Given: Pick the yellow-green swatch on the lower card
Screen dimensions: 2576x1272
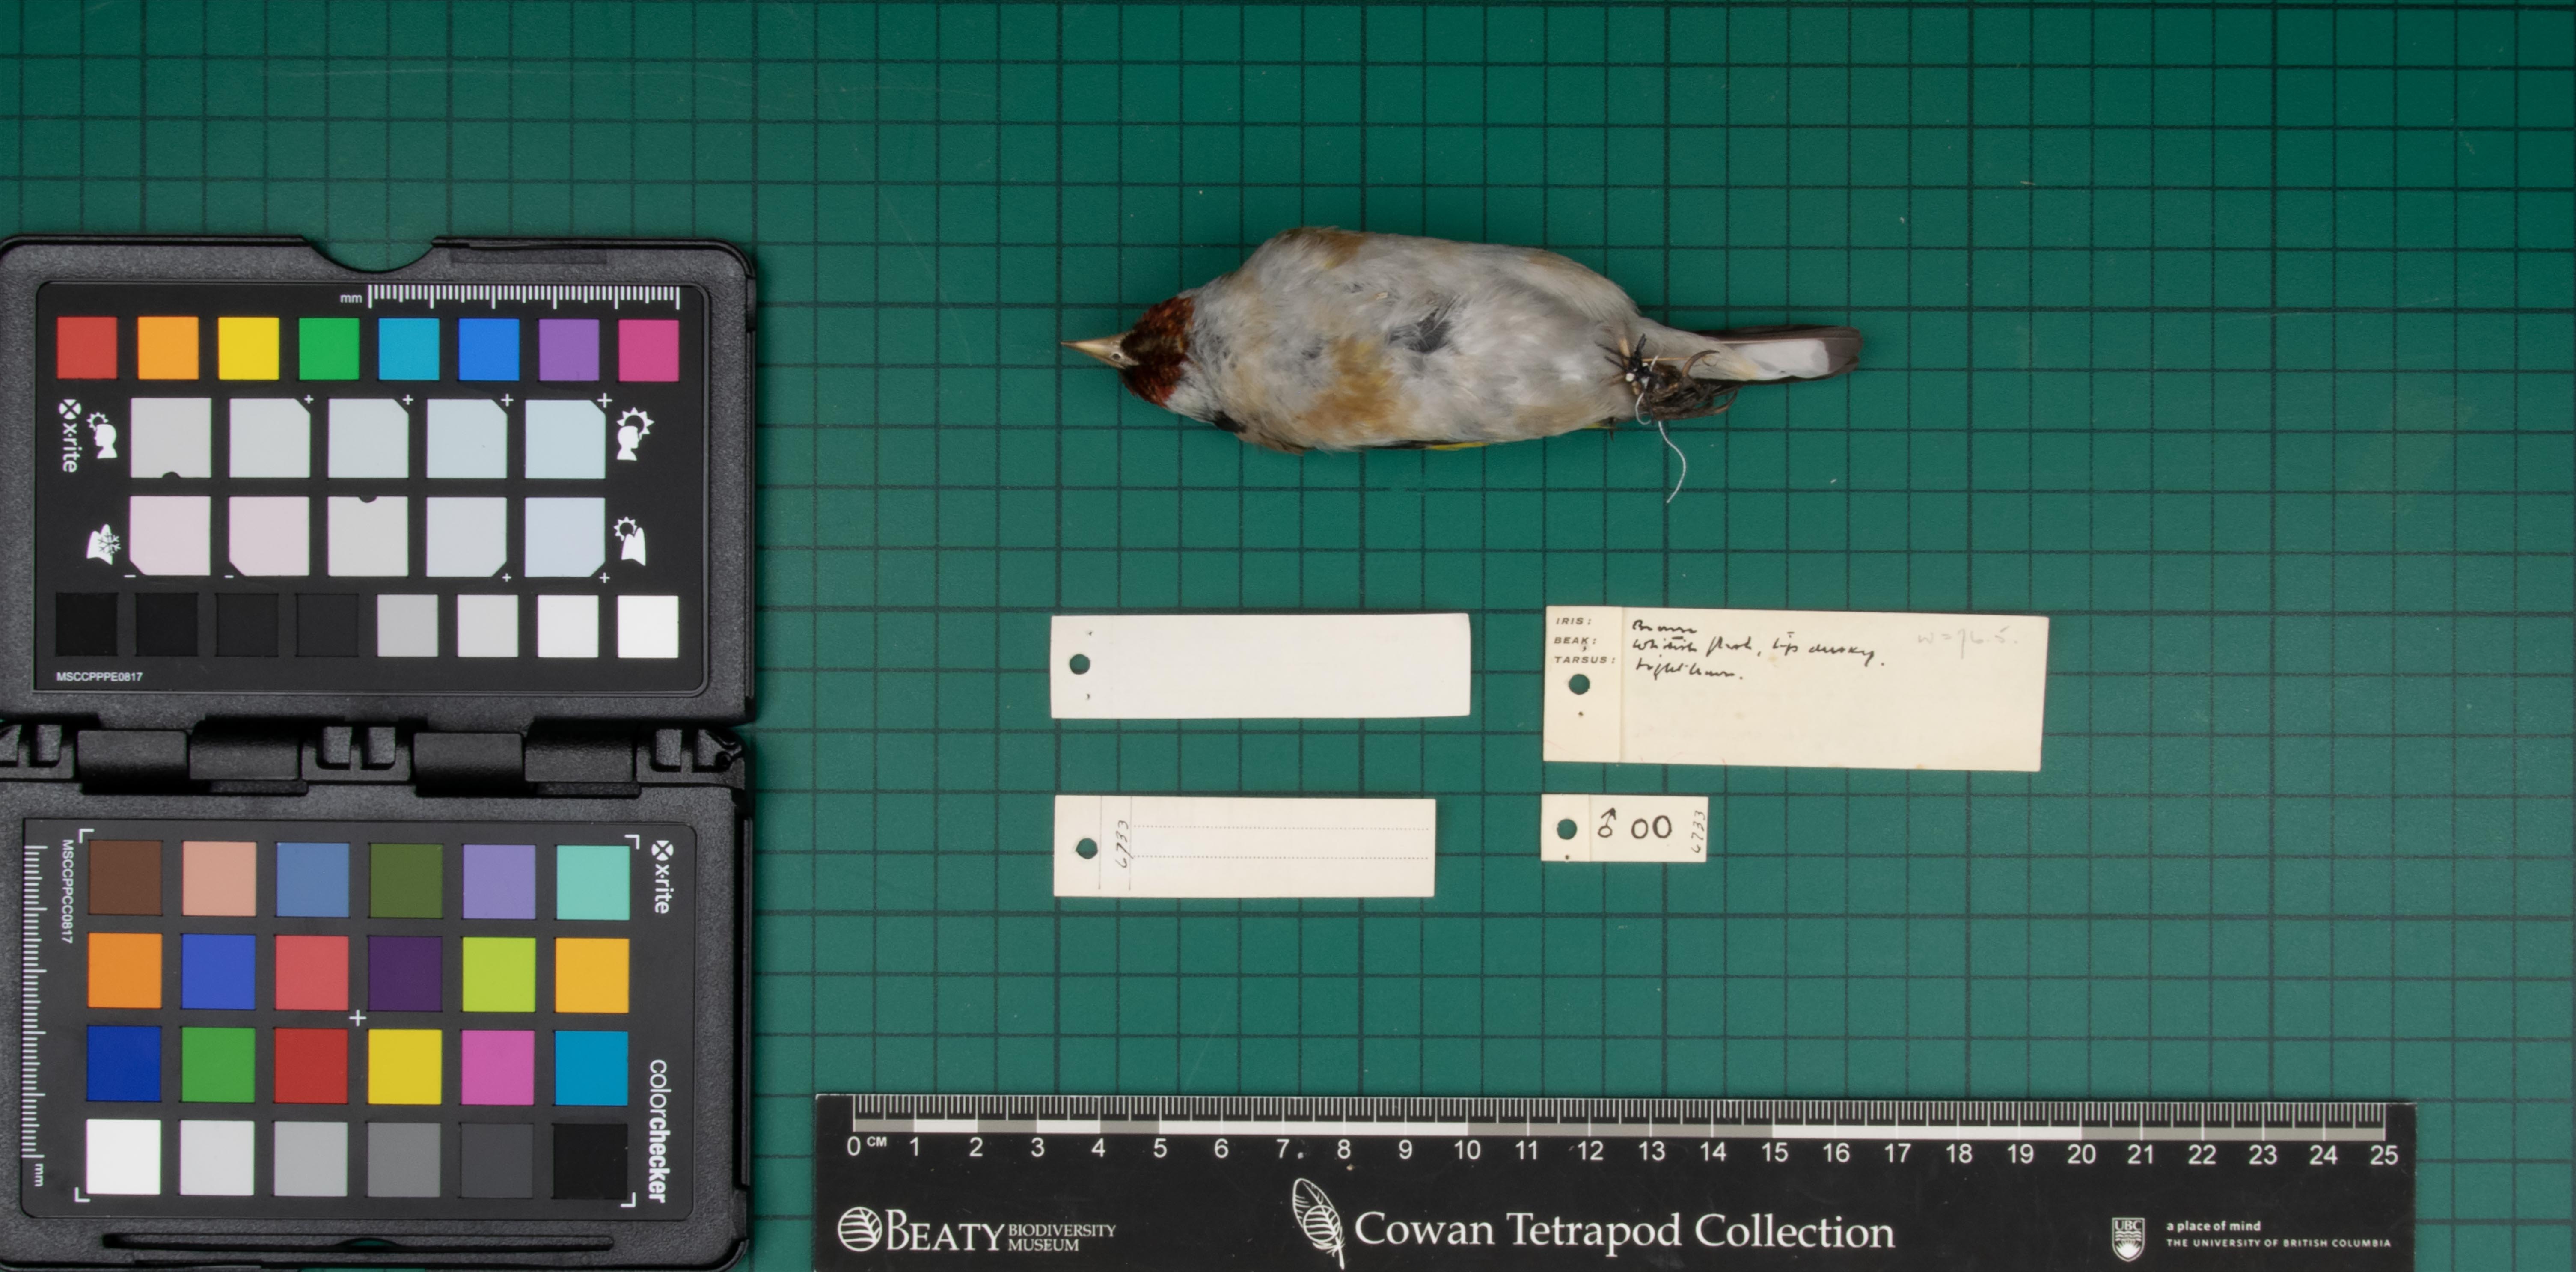Looking at the screenshot, I should (x=498, y=974).
